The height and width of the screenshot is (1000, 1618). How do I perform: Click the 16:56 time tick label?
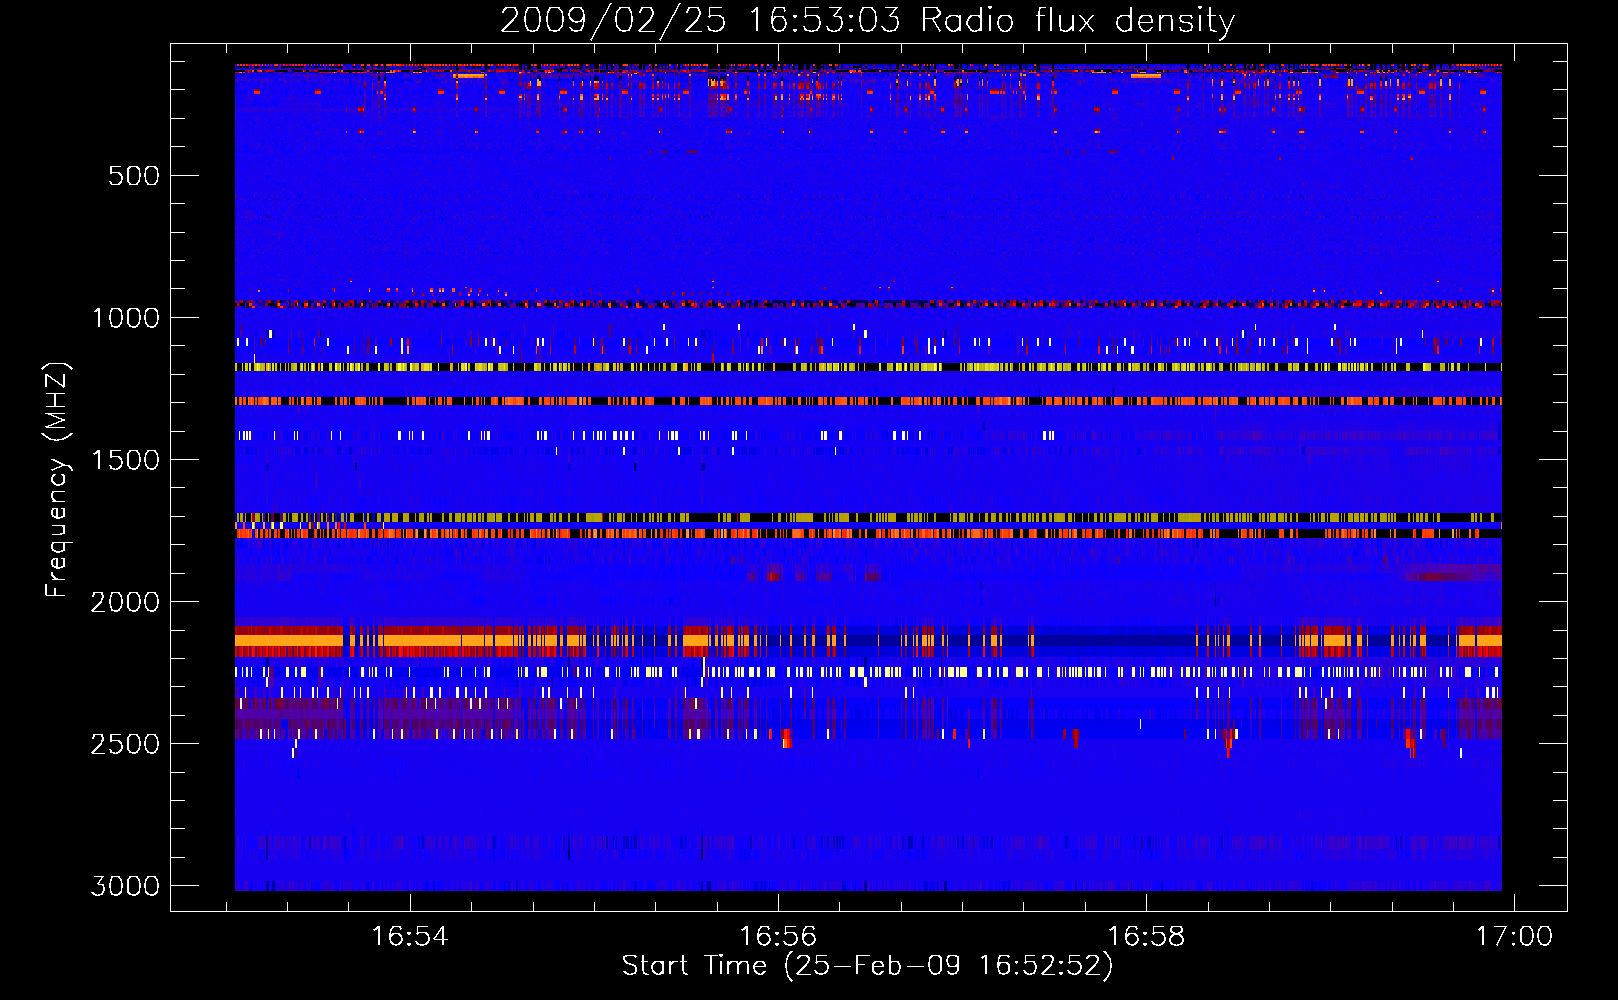click(778, 936)
